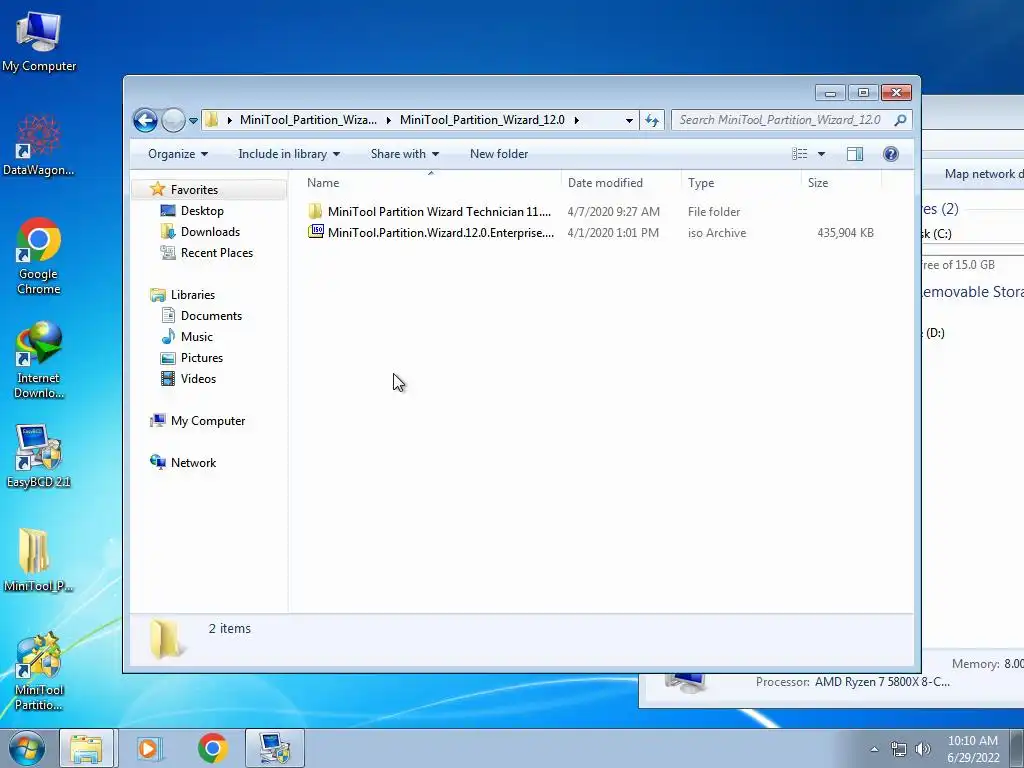Click the DataWagon desktop shortcut
This screenshot has width=1024, height=768.
click(39, 146)
